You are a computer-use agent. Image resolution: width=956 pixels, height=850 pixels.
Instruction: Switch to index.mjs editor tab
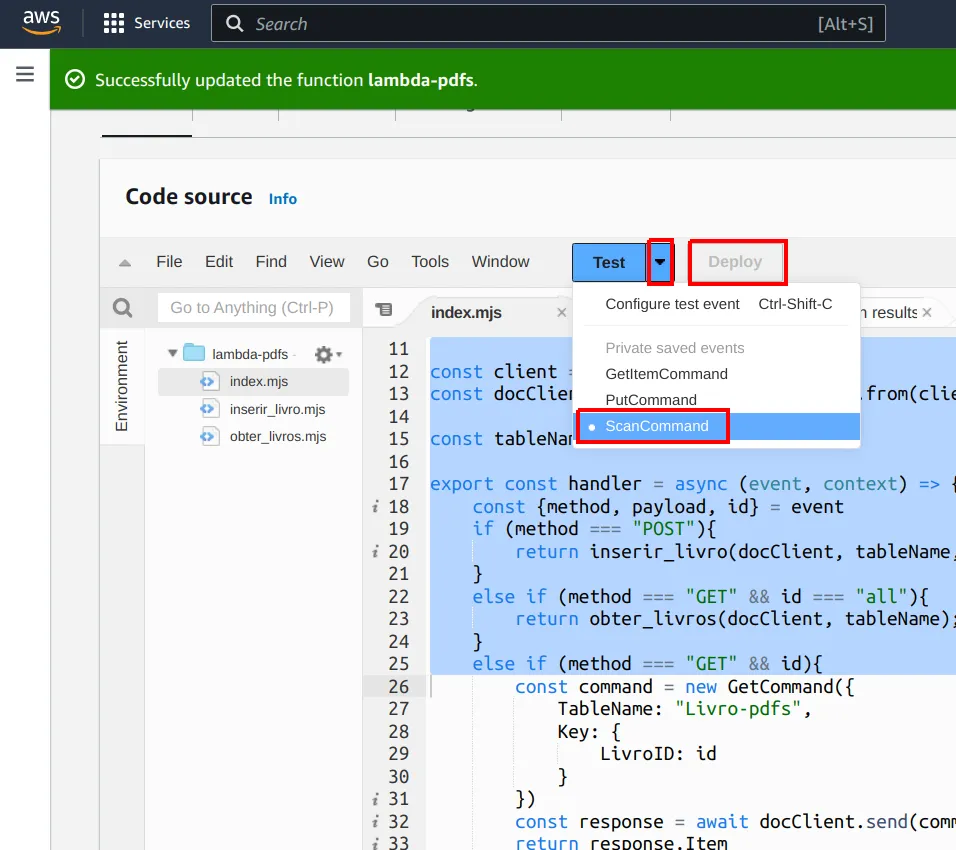tap(466, 313)
